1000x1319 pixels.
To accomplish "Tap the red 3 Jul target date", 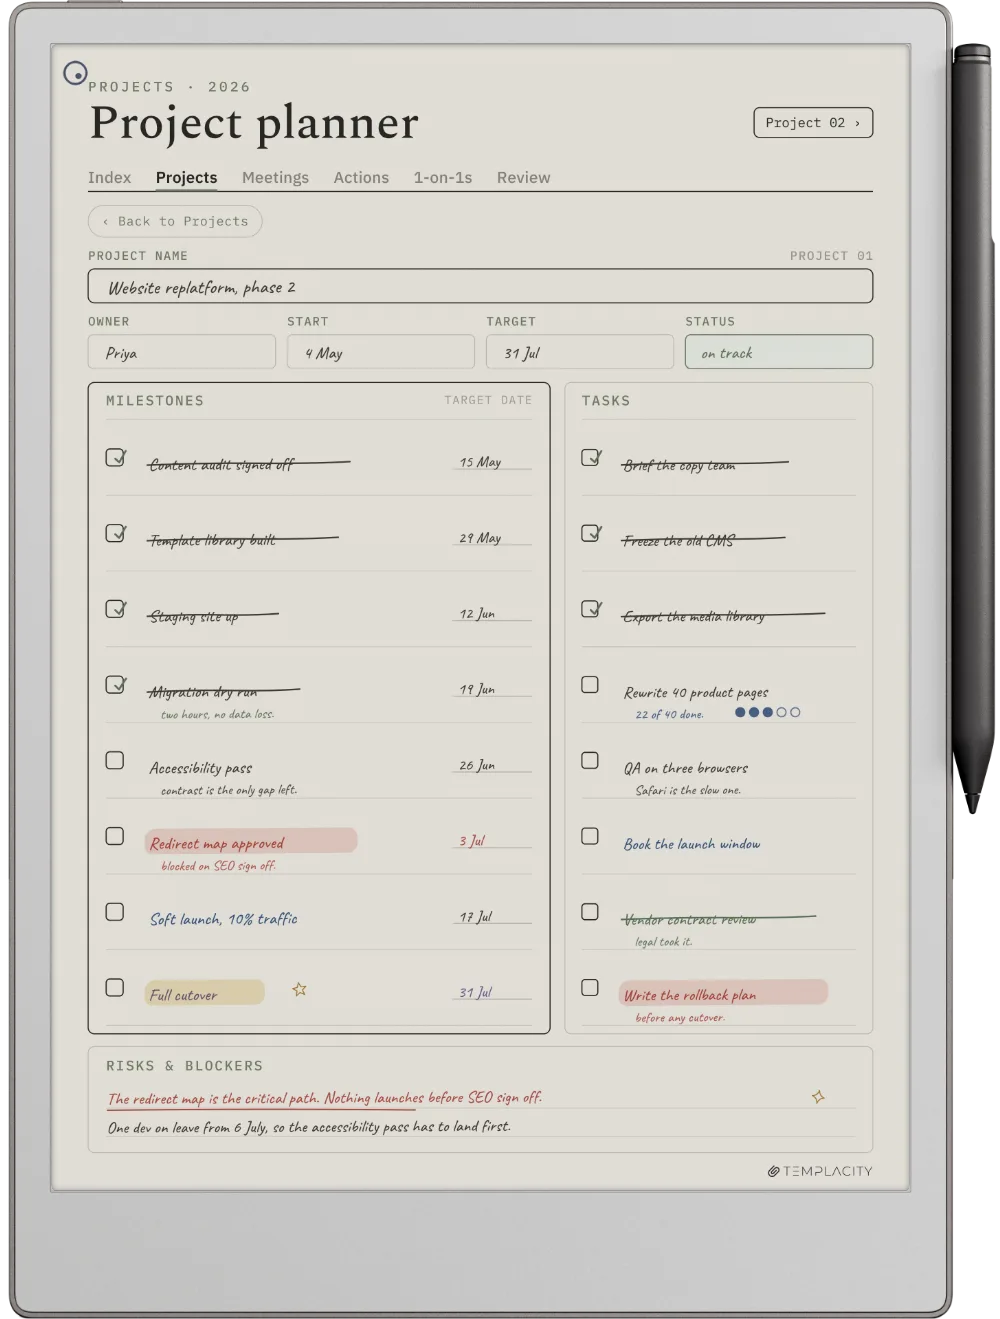I will point(472,841).
